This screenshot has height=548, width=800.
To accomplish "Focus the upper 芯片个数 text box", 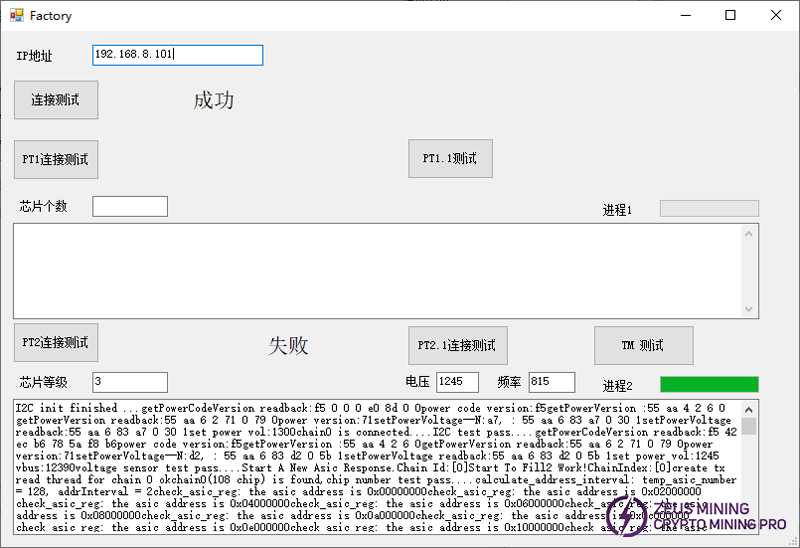I will (130, 206).
